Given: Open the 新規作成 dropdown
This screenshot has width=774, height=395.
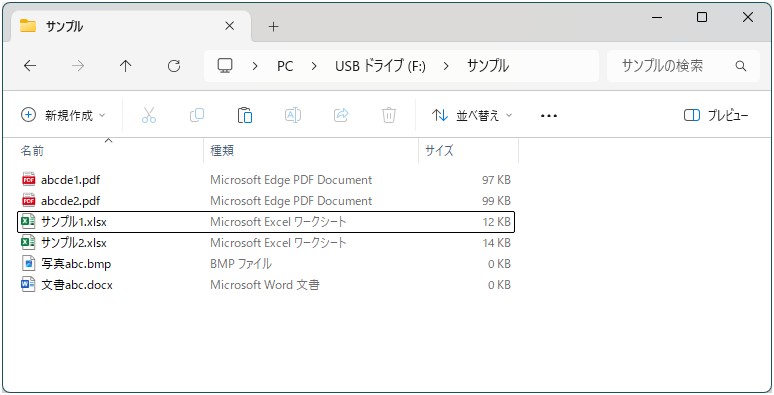Looking at the screenshot, I should click(63, 115).
